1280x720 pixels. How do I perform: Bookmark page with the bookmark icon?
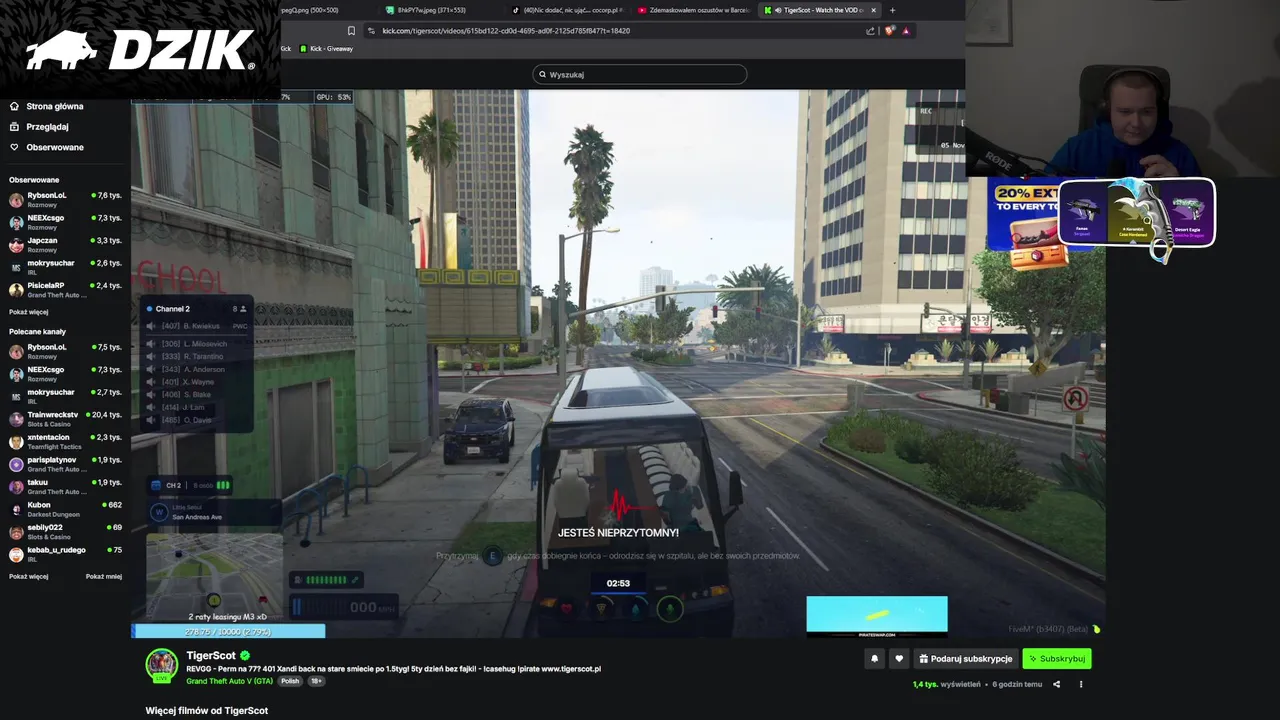pyautogui.click(x=351, y=31)
